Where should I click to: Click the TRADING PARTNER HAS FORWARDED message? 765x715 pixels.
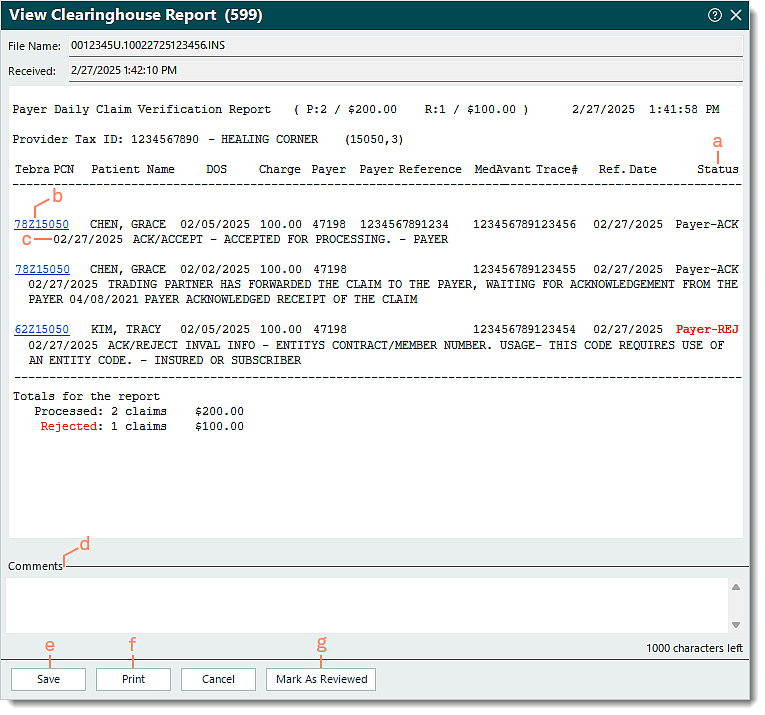click(383, 292)
